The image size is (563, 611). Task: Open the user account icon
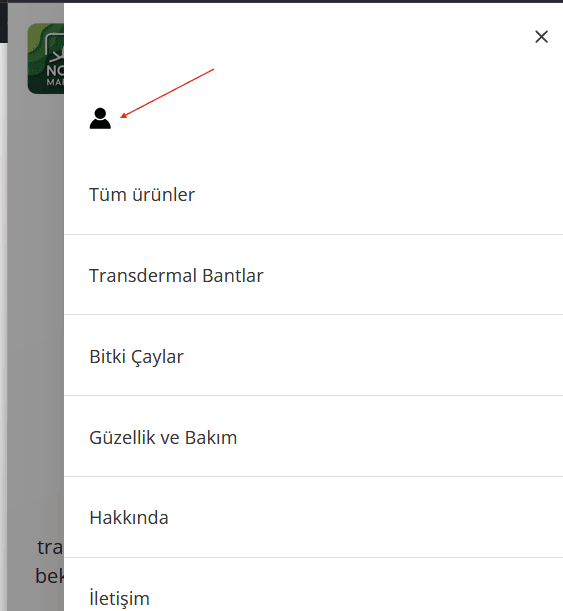tap(100, 118)
